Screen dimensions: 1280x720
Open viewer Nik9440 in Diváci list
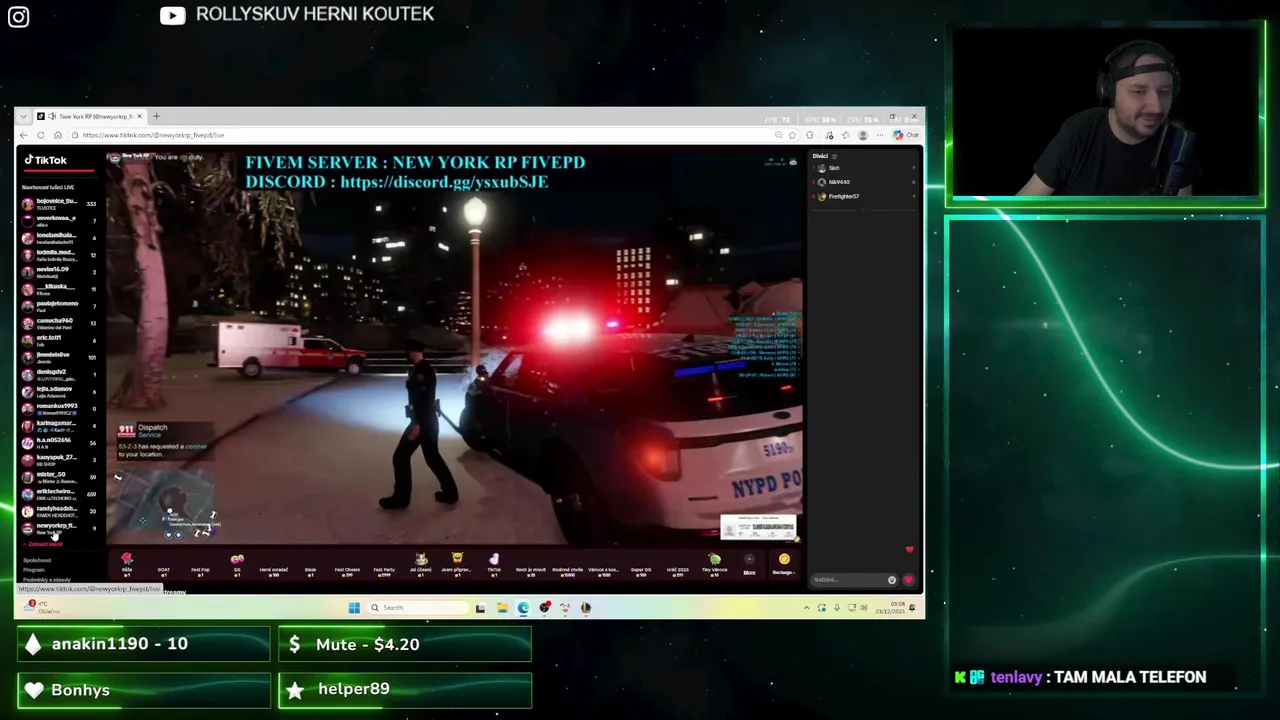click(865, 182)
